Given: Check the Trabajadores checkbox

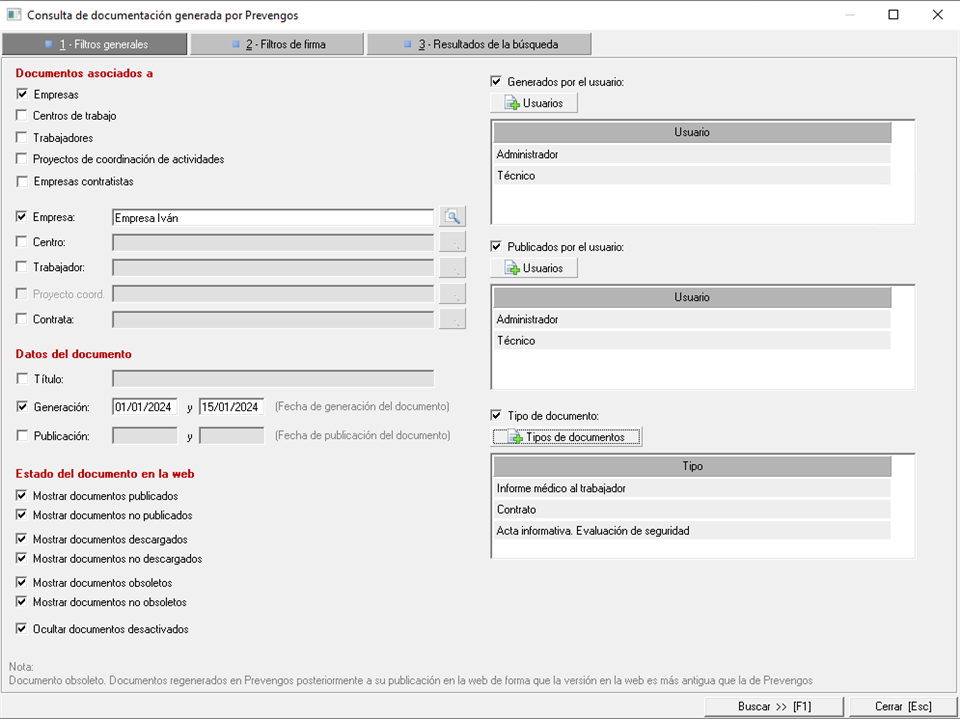Looking at the screenshot, I should [22, 138].
